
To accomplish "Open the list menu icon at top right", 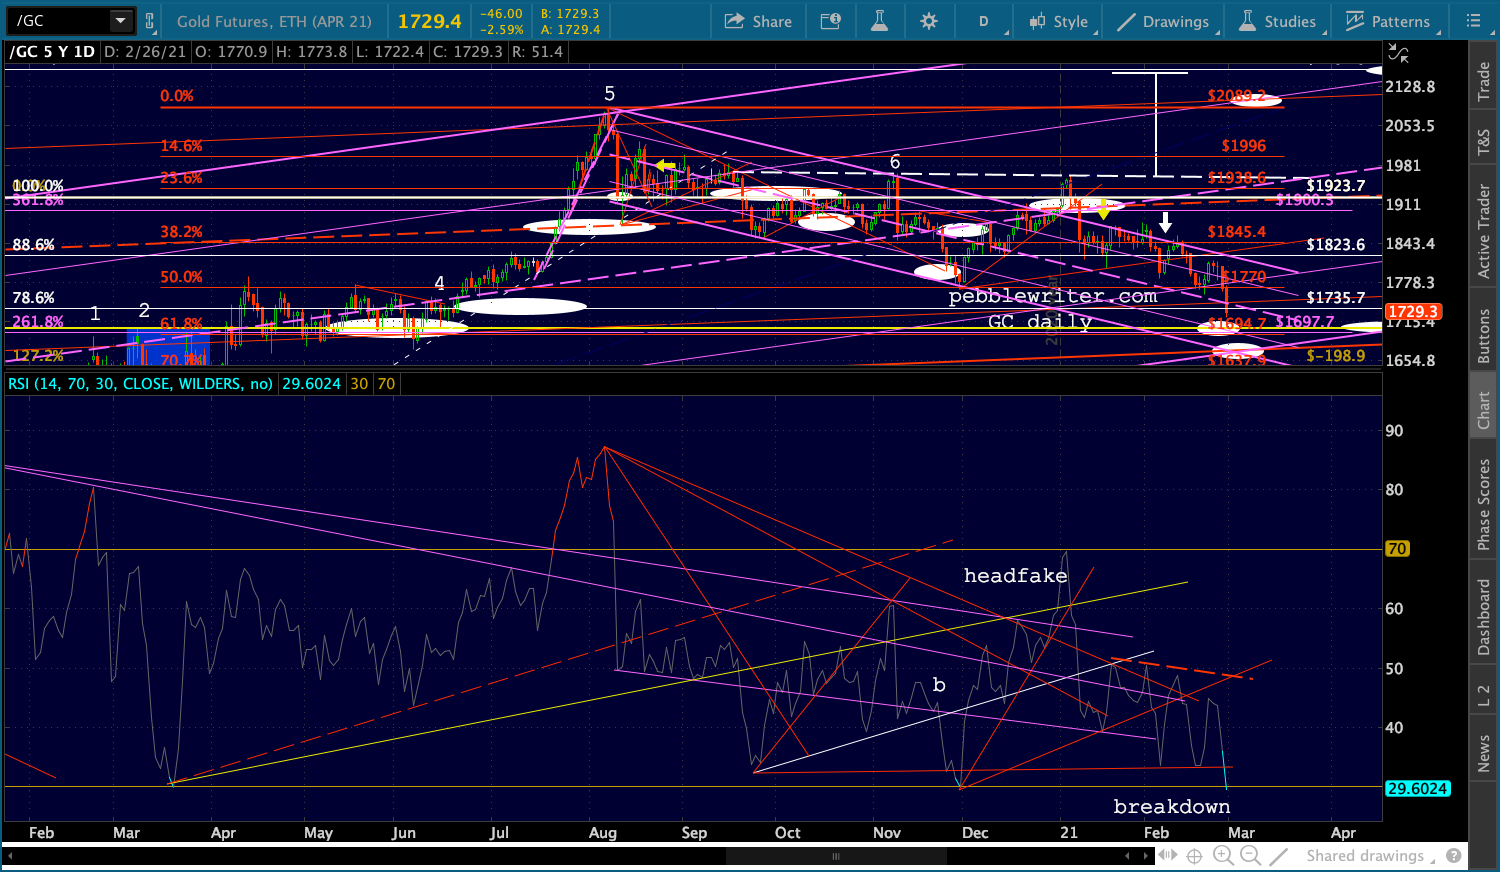I will click(x=1473, y=21).
